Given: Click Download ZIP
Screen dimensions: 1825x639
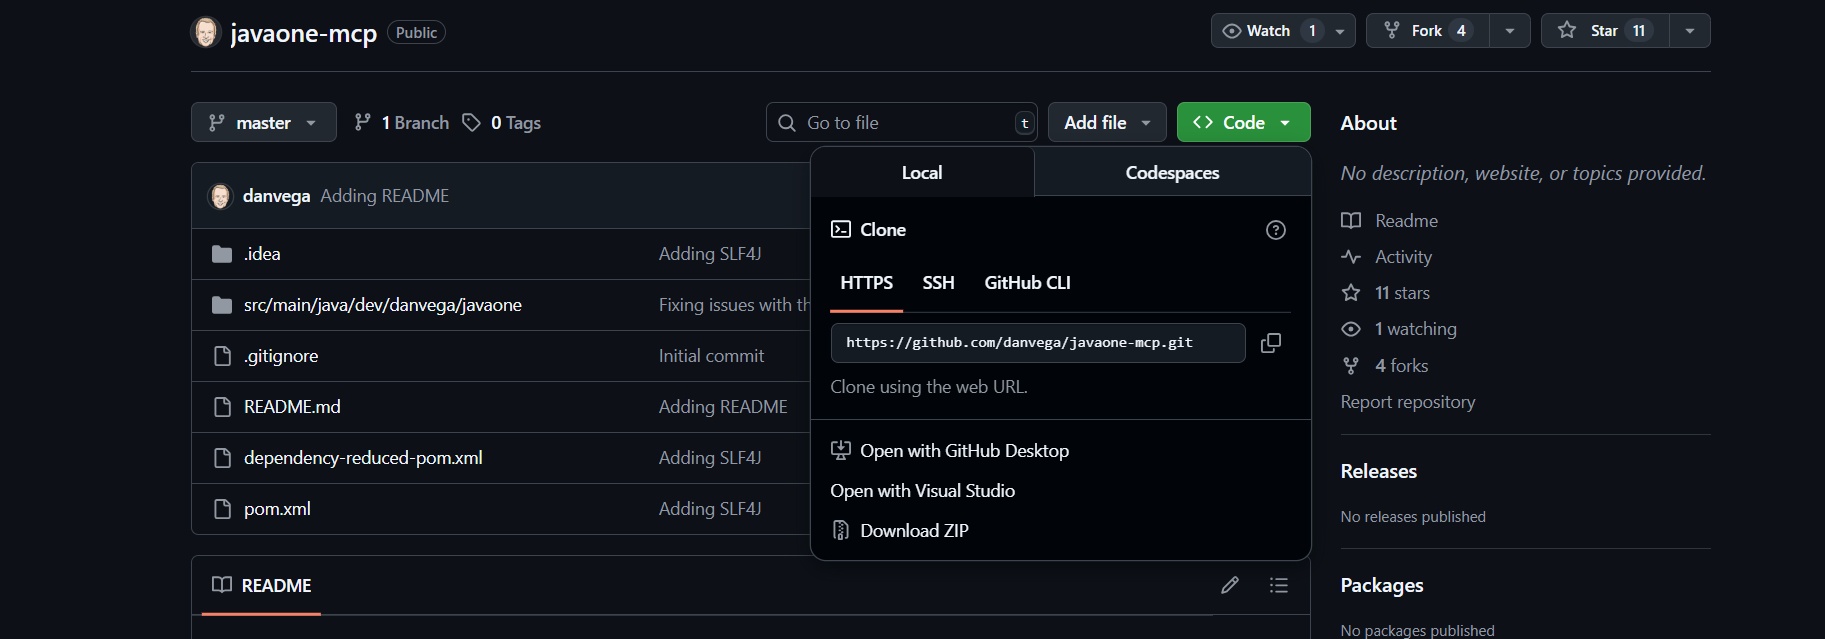Looking at the screenshot, I should coord(900,531).
